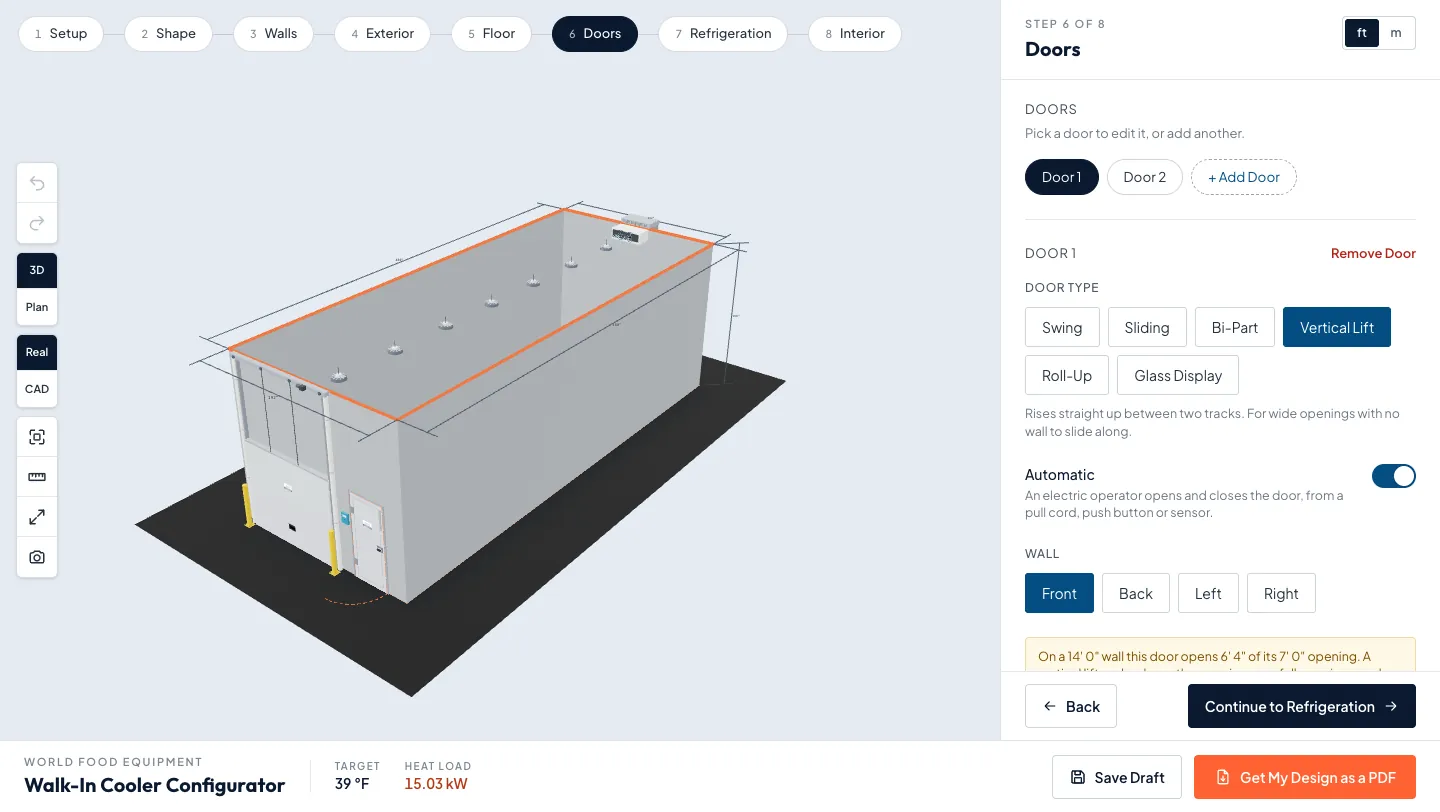Switch the viewport to 3D mode
Screen dimensions: 1440x812
pos(37,270)
